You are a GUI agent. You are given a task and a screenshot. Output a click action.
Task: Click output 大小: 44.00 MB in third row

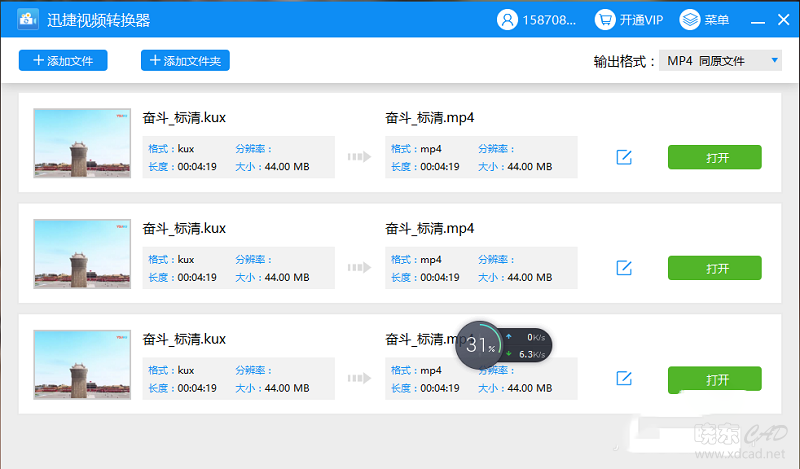coord(515,388)
